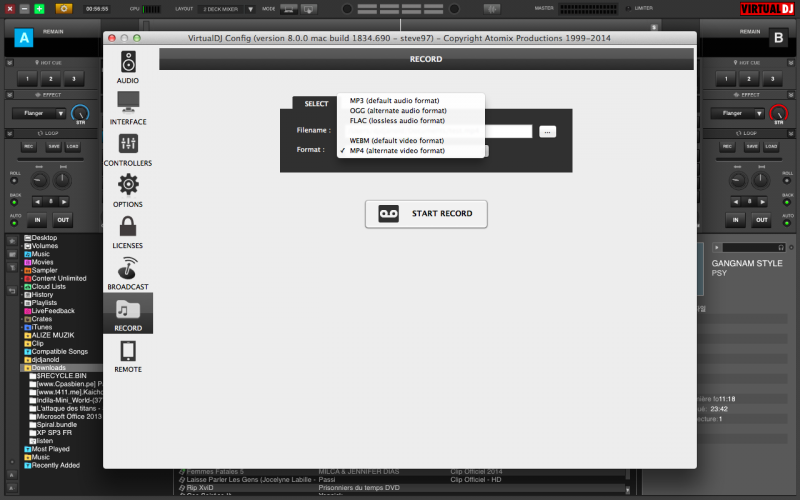Screen dimensions: 800x500
Task: Click the red effect strength knob on deck B
Action: [x=779, y=113]
